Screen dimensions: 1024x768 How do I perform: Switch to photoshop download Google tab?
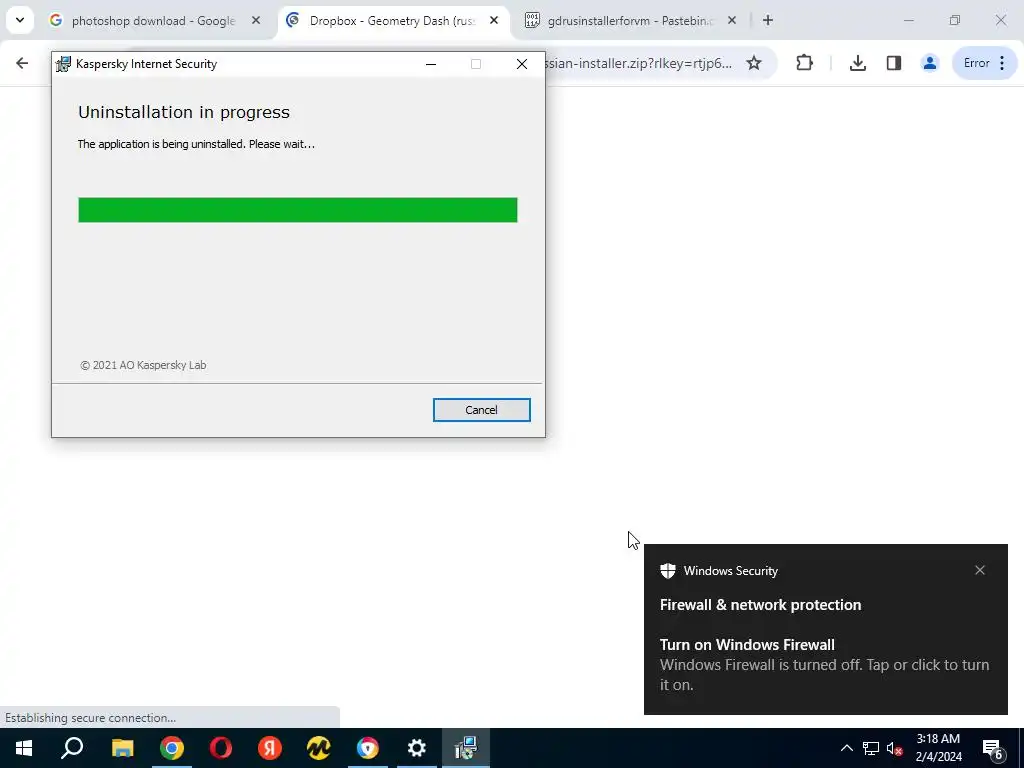click(153, 21)
